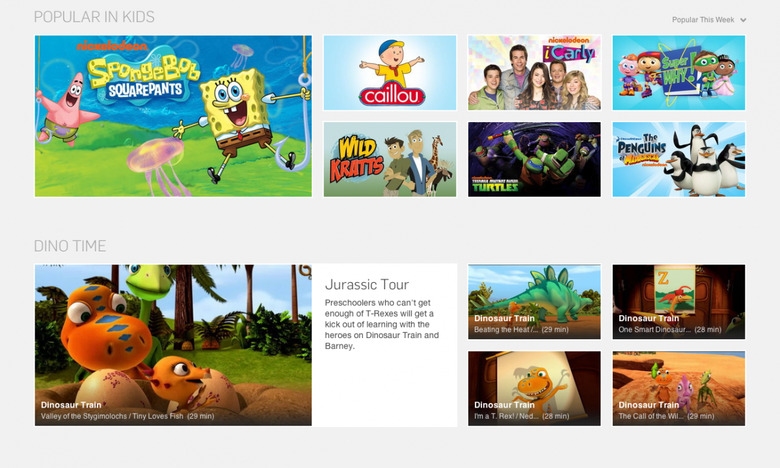
Task: Select the iCarly show thumbnail
Action: click(x=534, y=73)
